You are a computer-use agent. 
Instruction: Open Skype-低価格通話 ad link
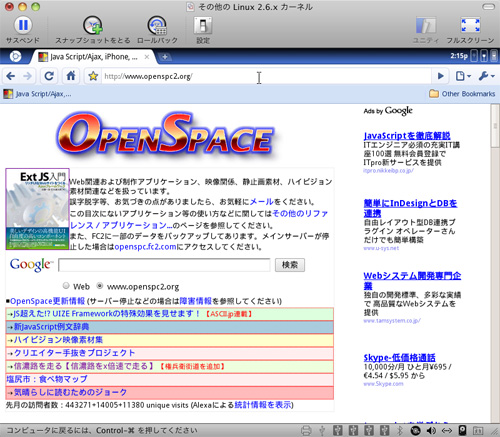point(399,358)
